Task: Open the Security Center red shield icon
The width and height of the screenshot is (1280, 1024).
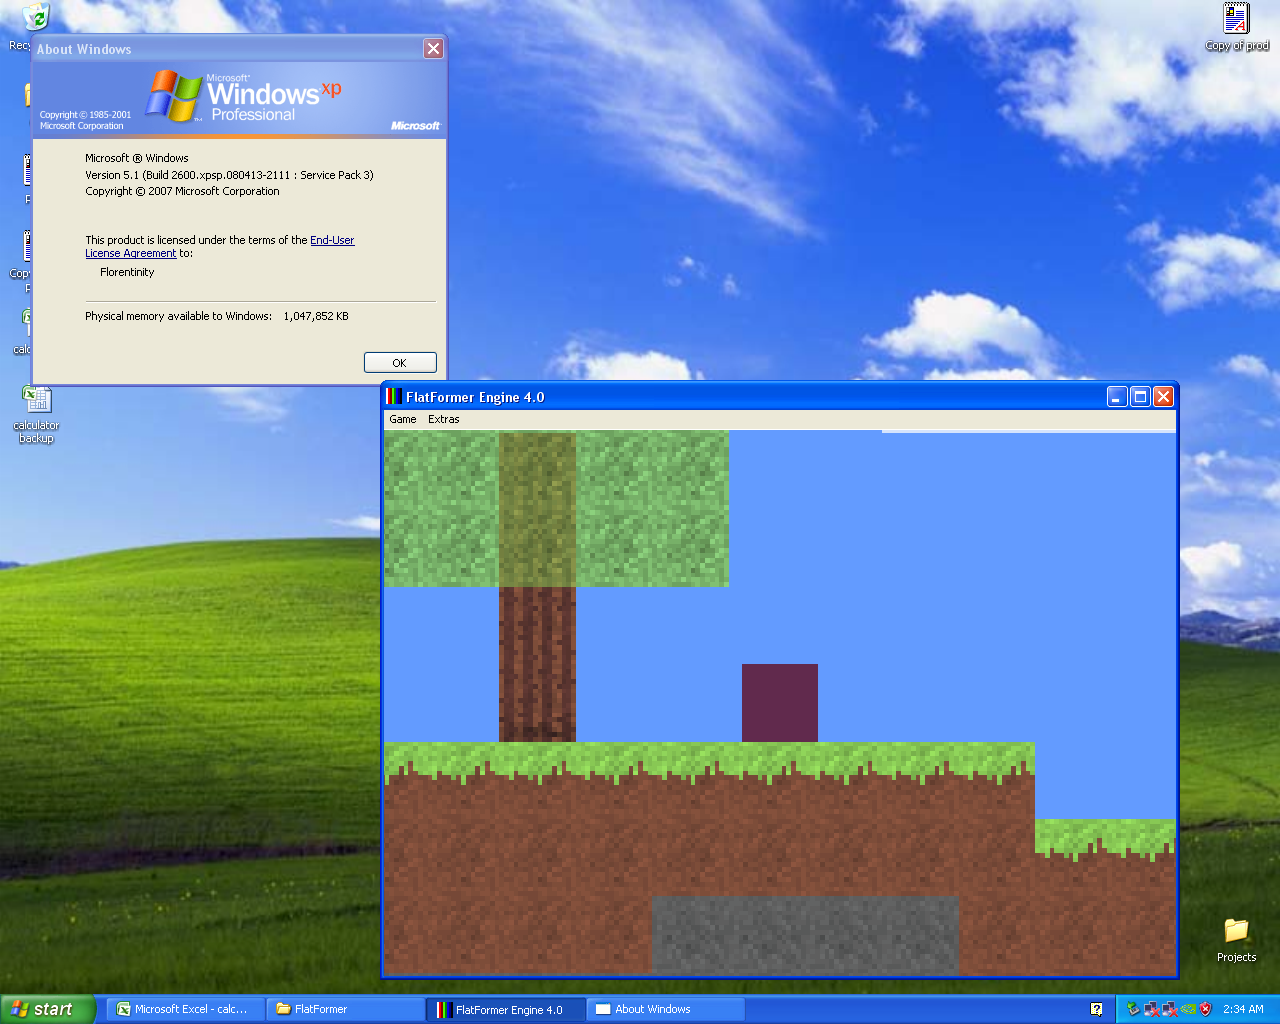Action: point(1205,1009)
